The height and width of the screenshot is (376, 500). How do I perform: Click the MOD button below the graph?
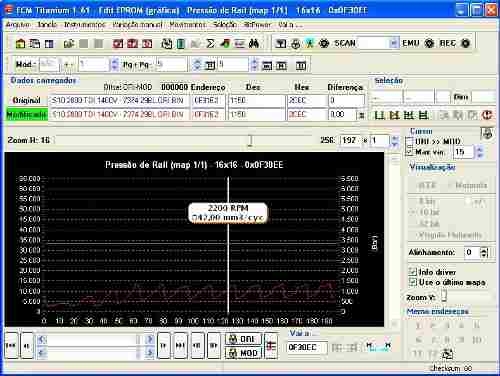tap(243, 353)
